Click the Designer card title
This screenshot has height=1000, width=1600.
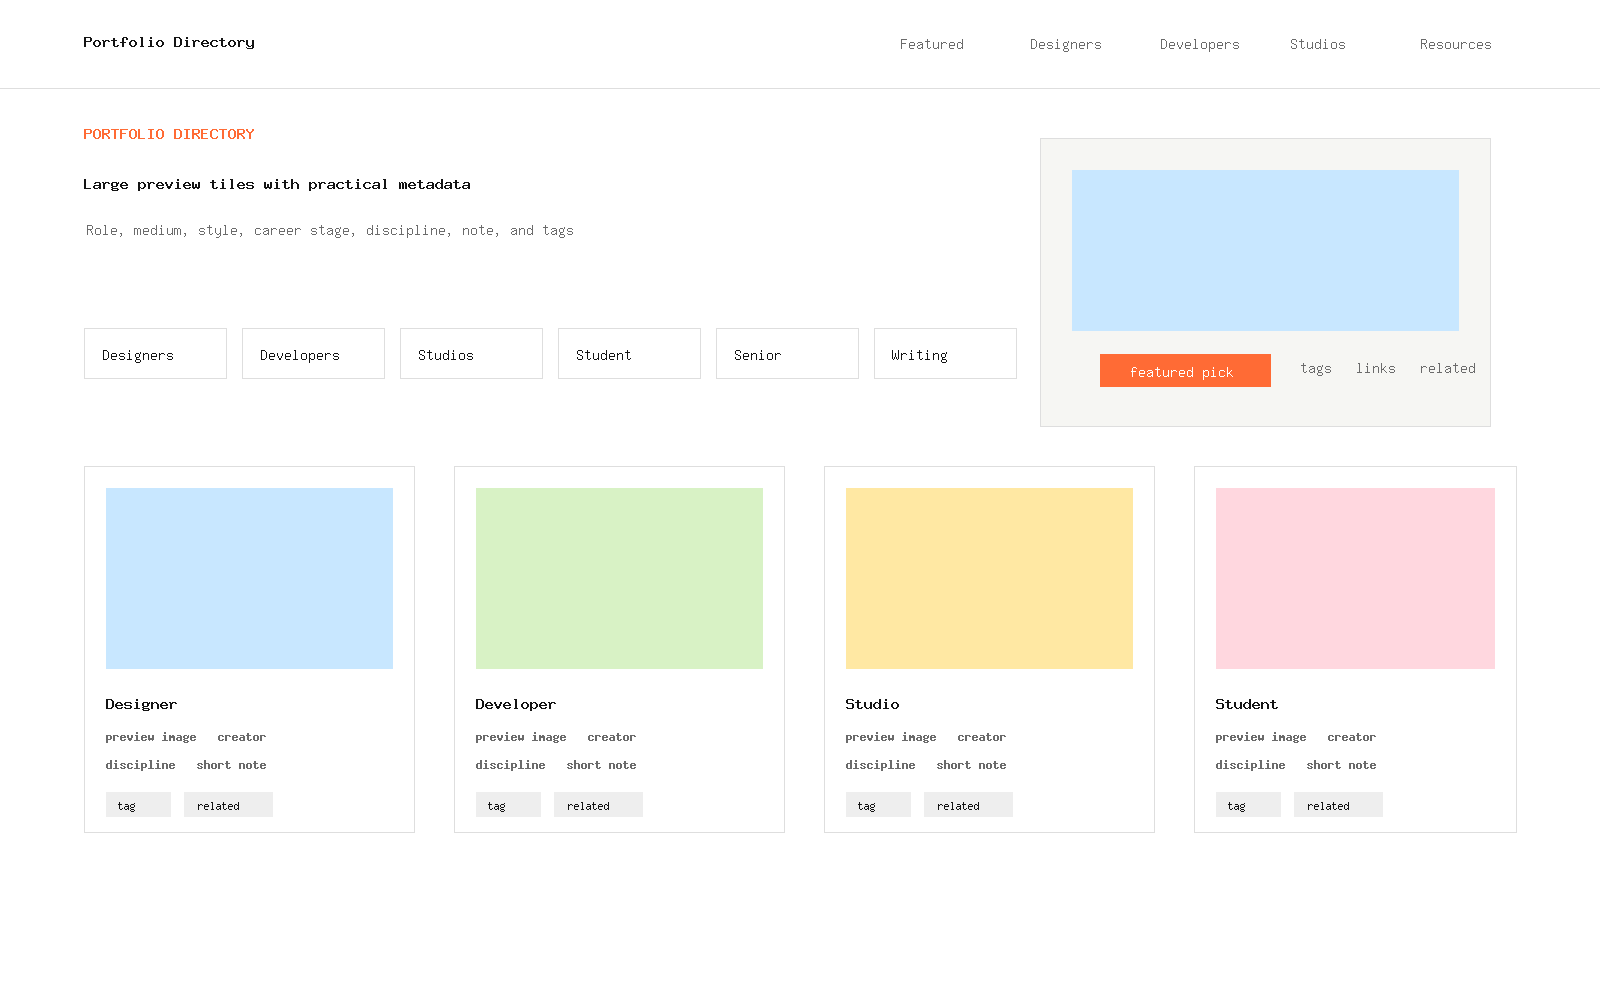[x=141, y=704]
